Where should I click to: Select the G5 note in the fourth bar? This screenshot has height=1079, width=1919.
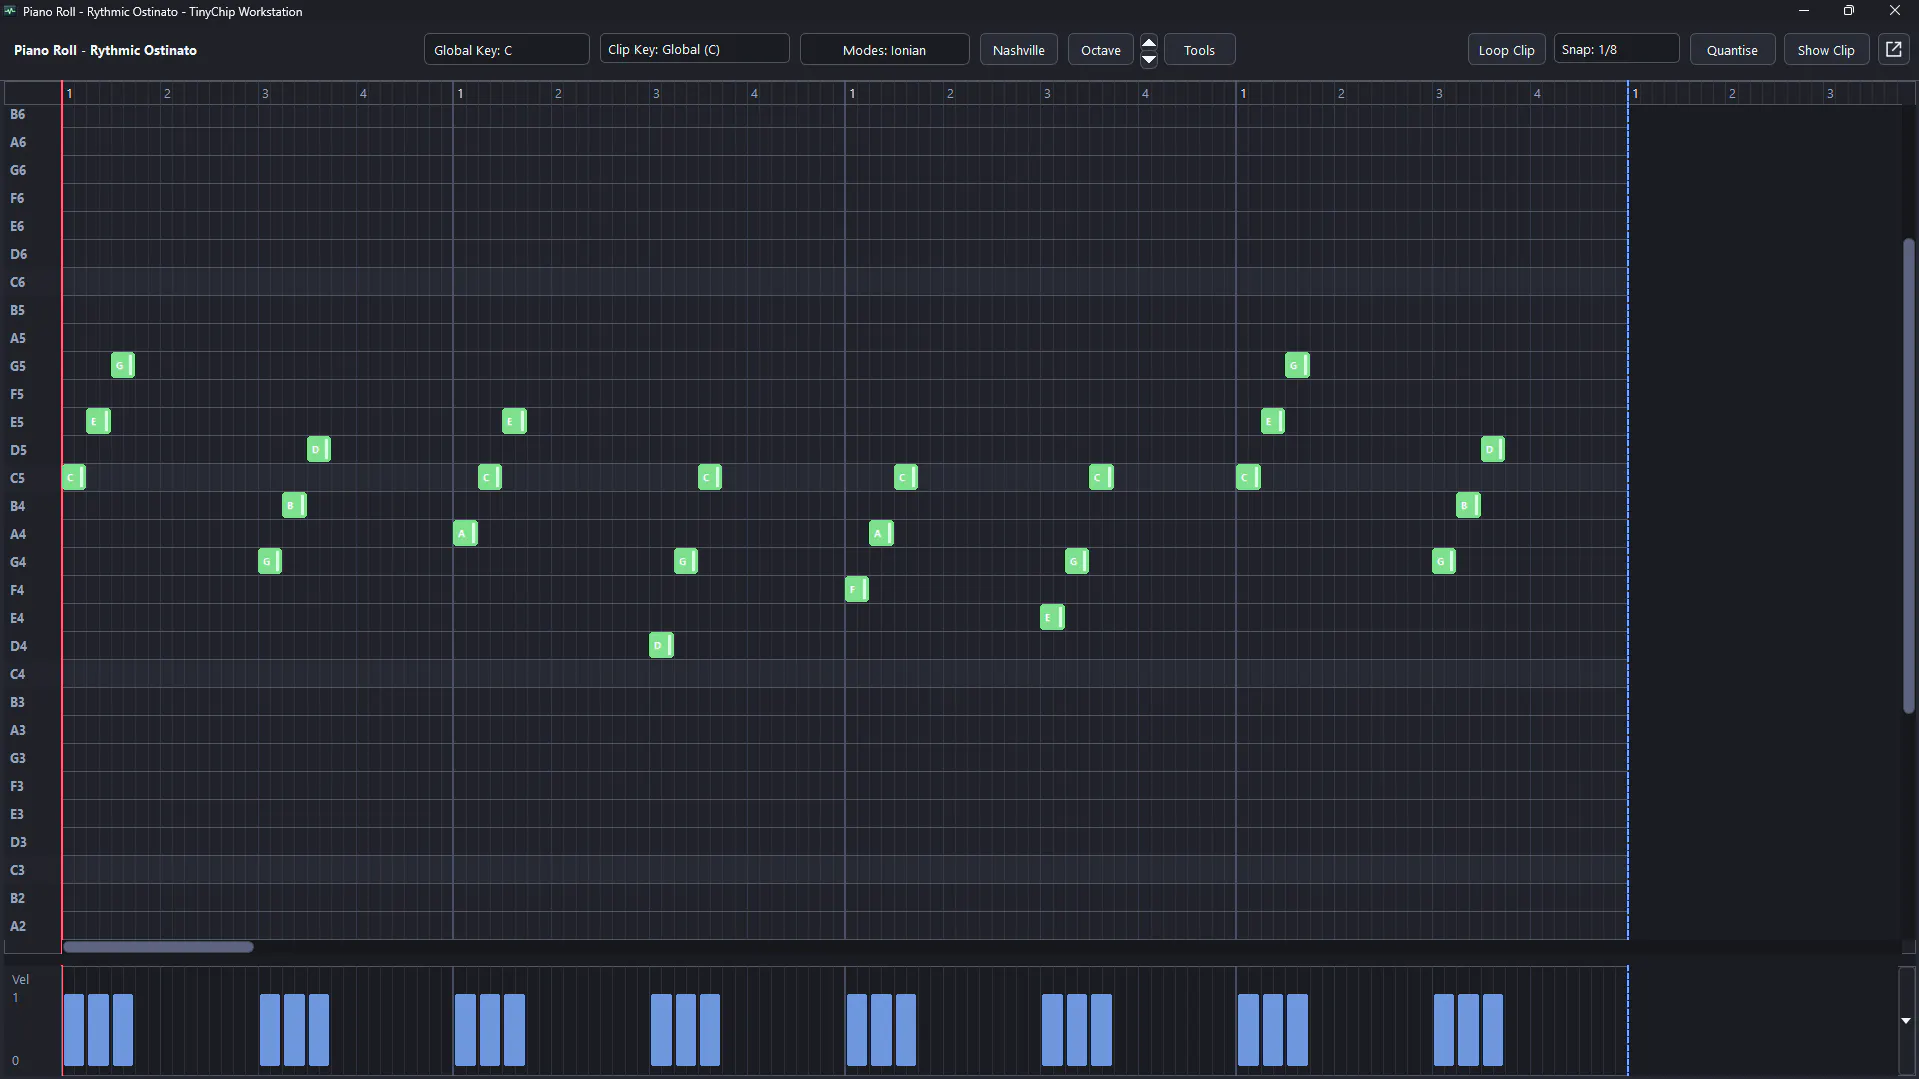click(x=1297, y=365)
